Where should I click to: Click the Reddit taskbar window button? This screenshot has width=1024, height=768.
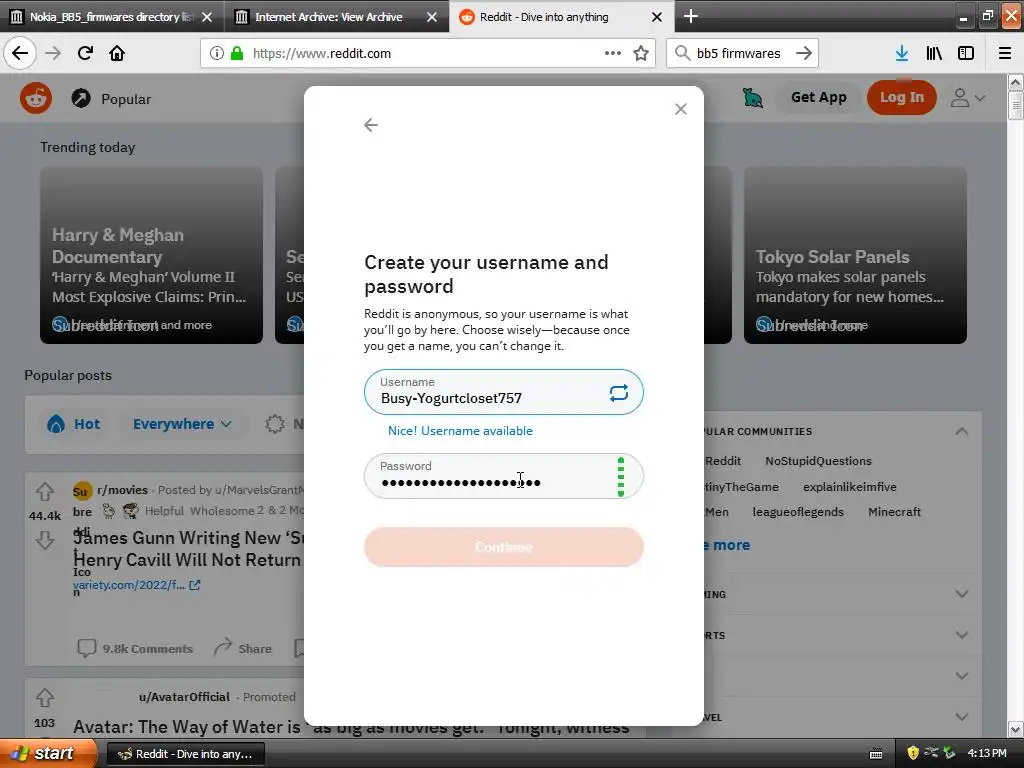click(185, 754)
